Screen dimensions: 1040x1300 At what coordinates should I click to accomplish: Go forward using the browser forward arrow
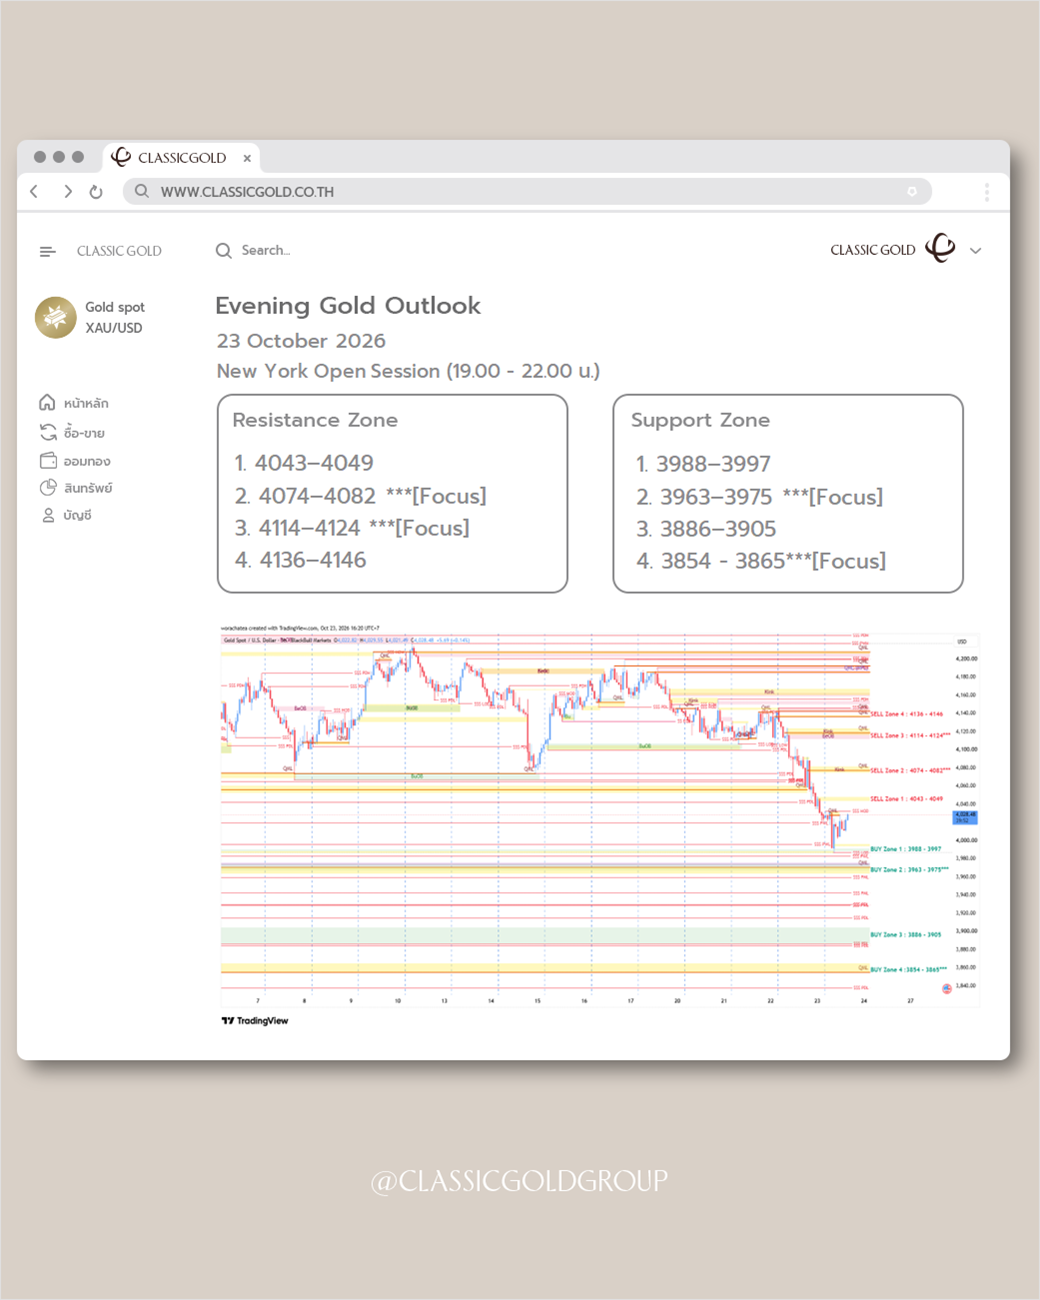(67, 191)
